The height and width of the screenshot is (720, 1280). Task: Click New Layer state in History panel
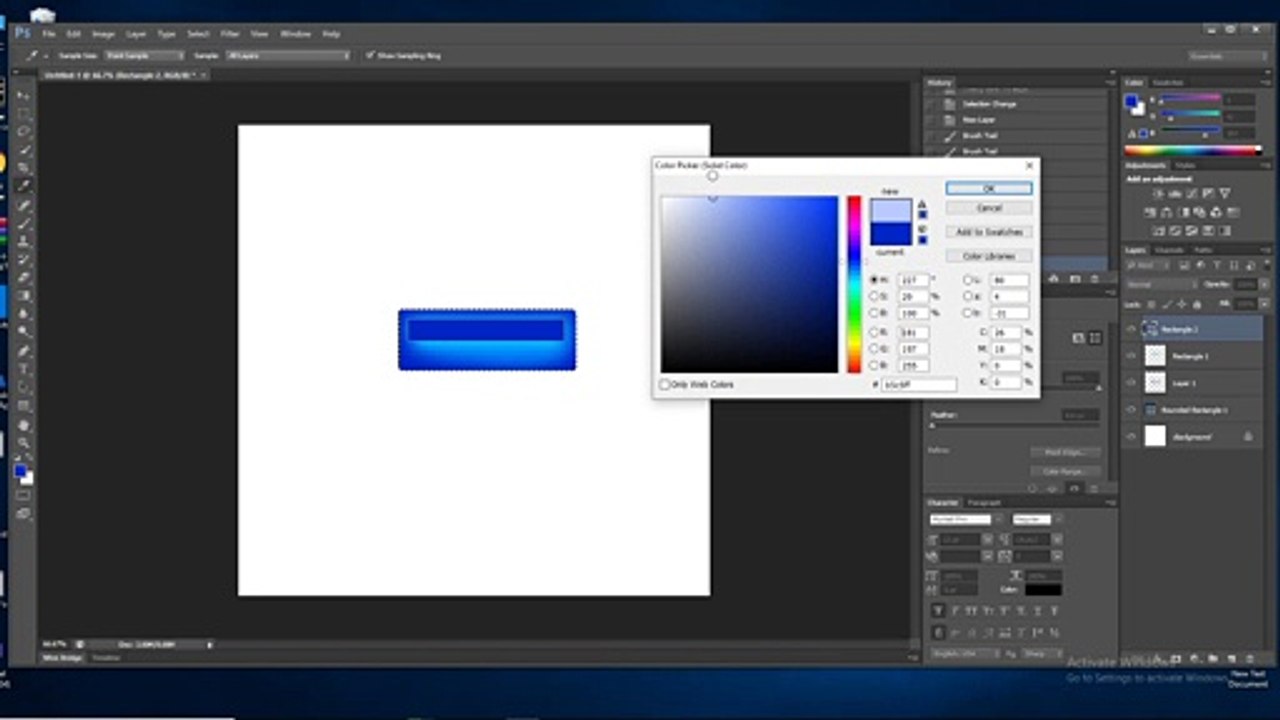tap(979, 120)
